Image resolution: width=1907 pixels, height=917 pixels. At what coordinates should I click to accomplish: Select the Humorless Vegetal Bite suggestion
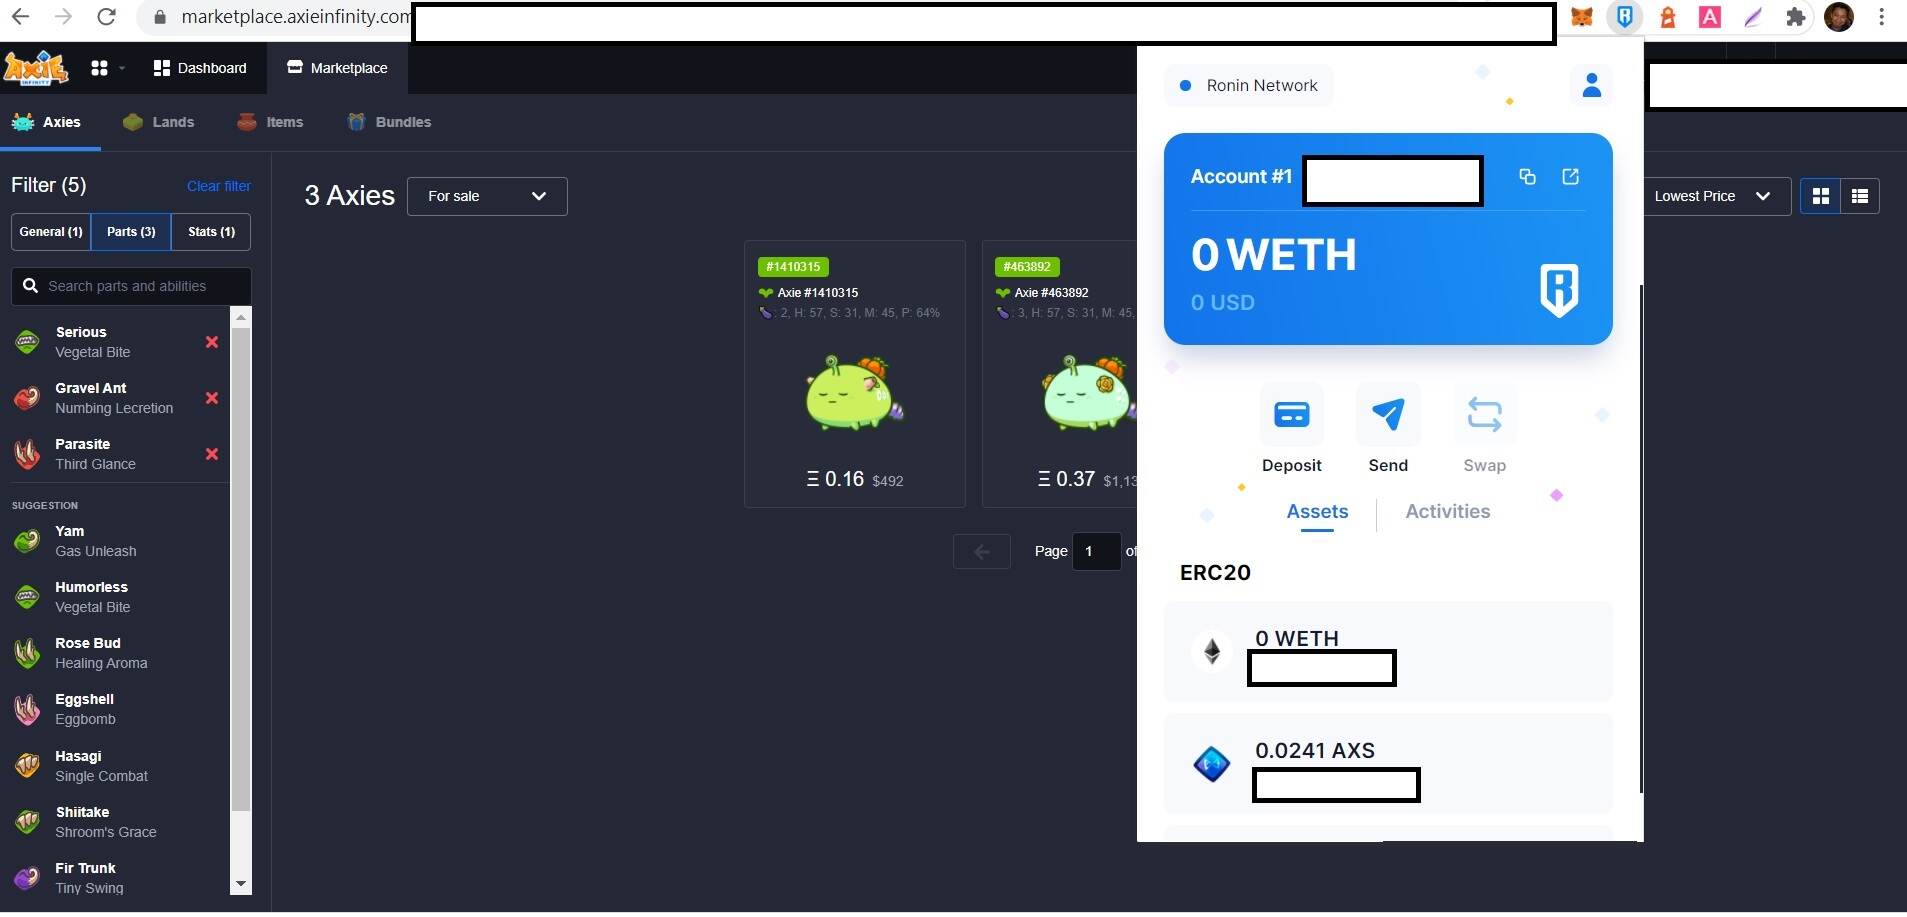pos(118,597)
